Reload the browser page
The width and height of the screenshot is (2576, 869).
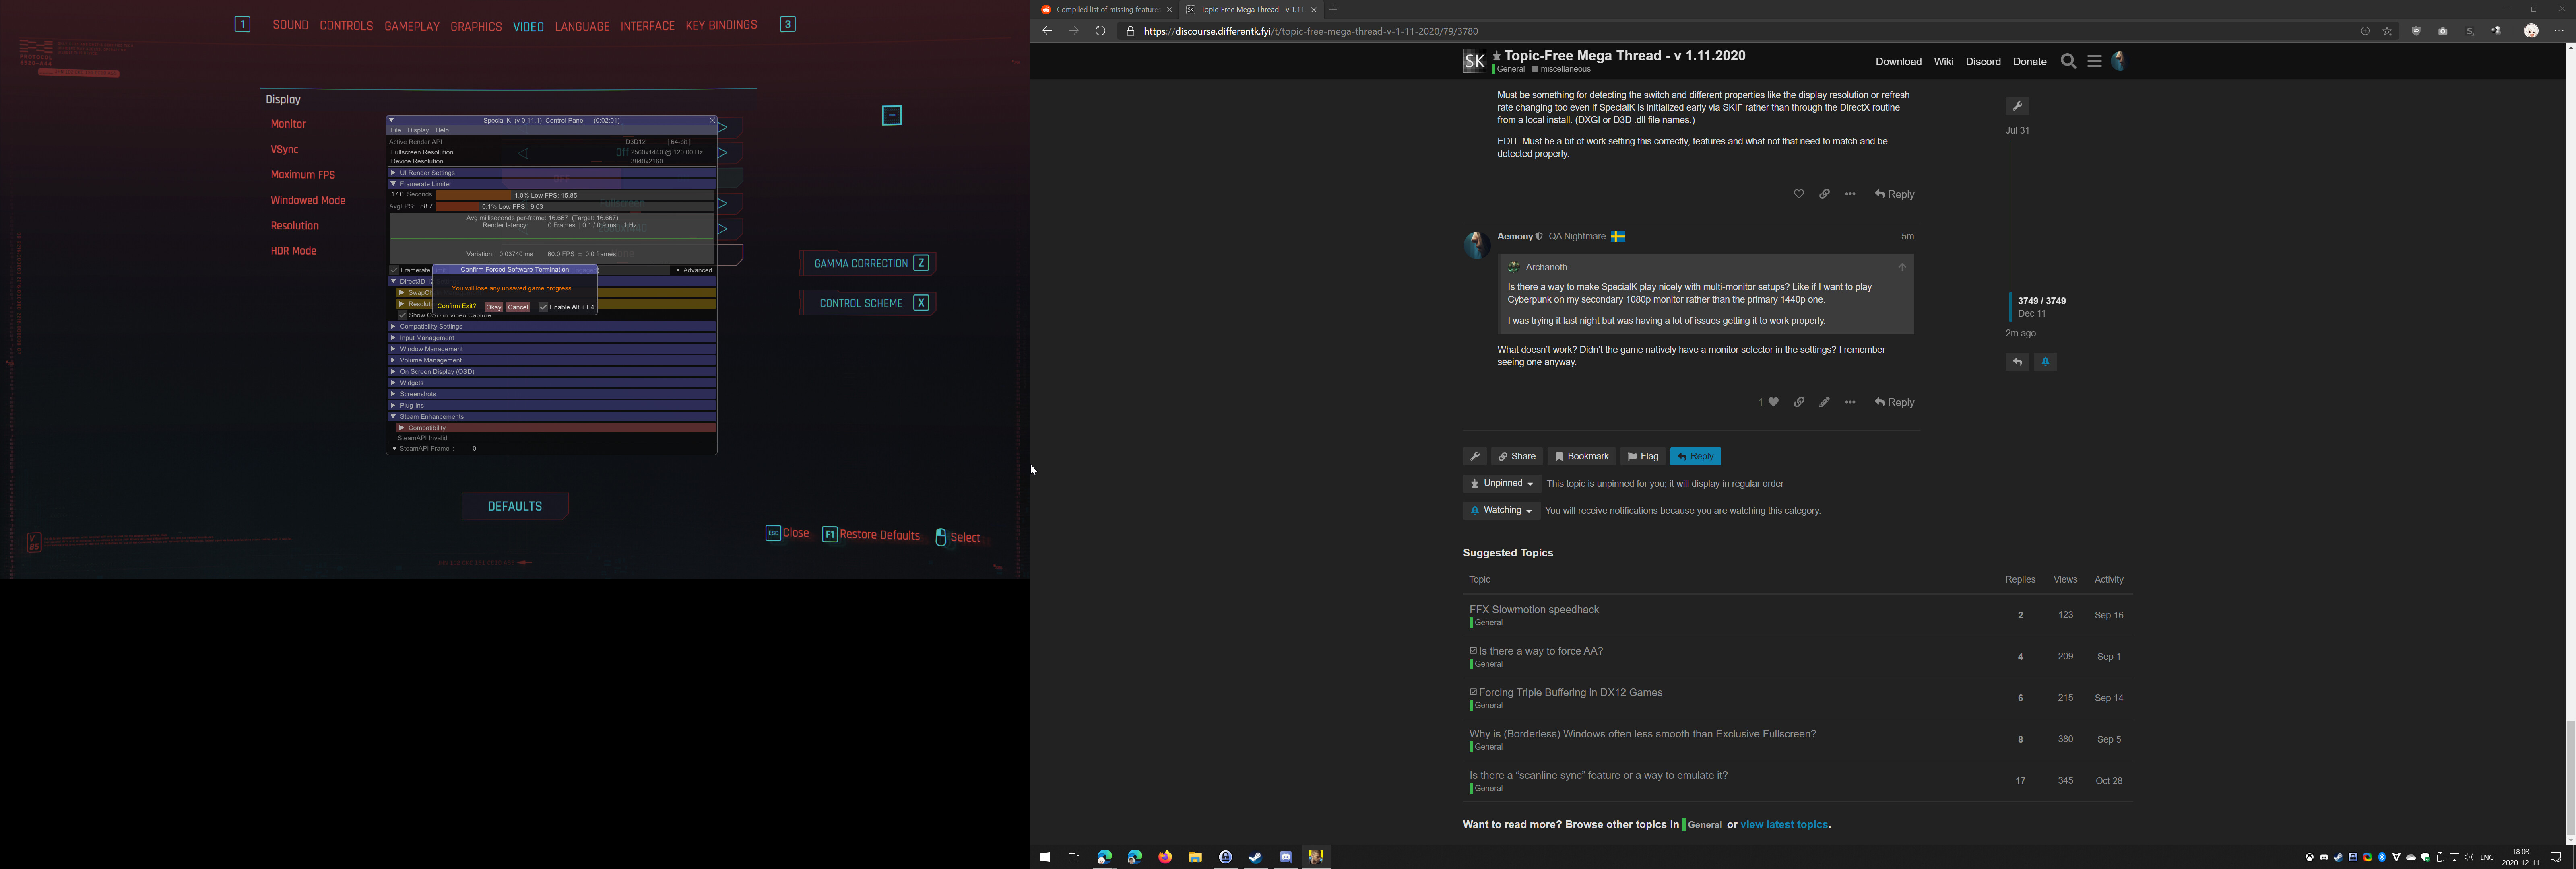pyautogui.click(x=1100, y=31)
